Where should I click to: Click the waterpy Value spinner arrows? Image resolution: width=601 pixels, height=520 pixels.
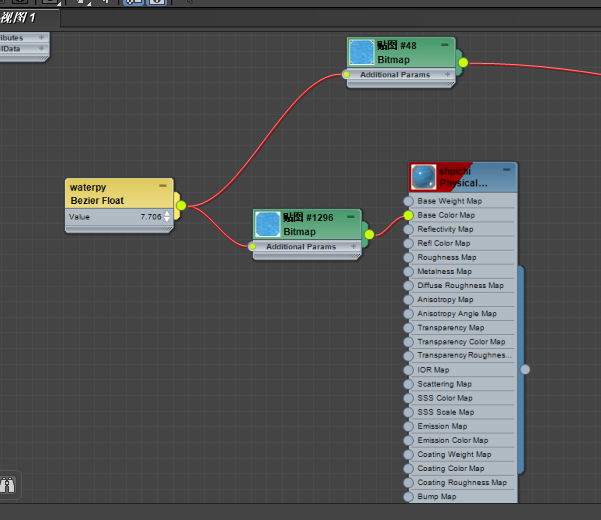[x=167, y=217]
